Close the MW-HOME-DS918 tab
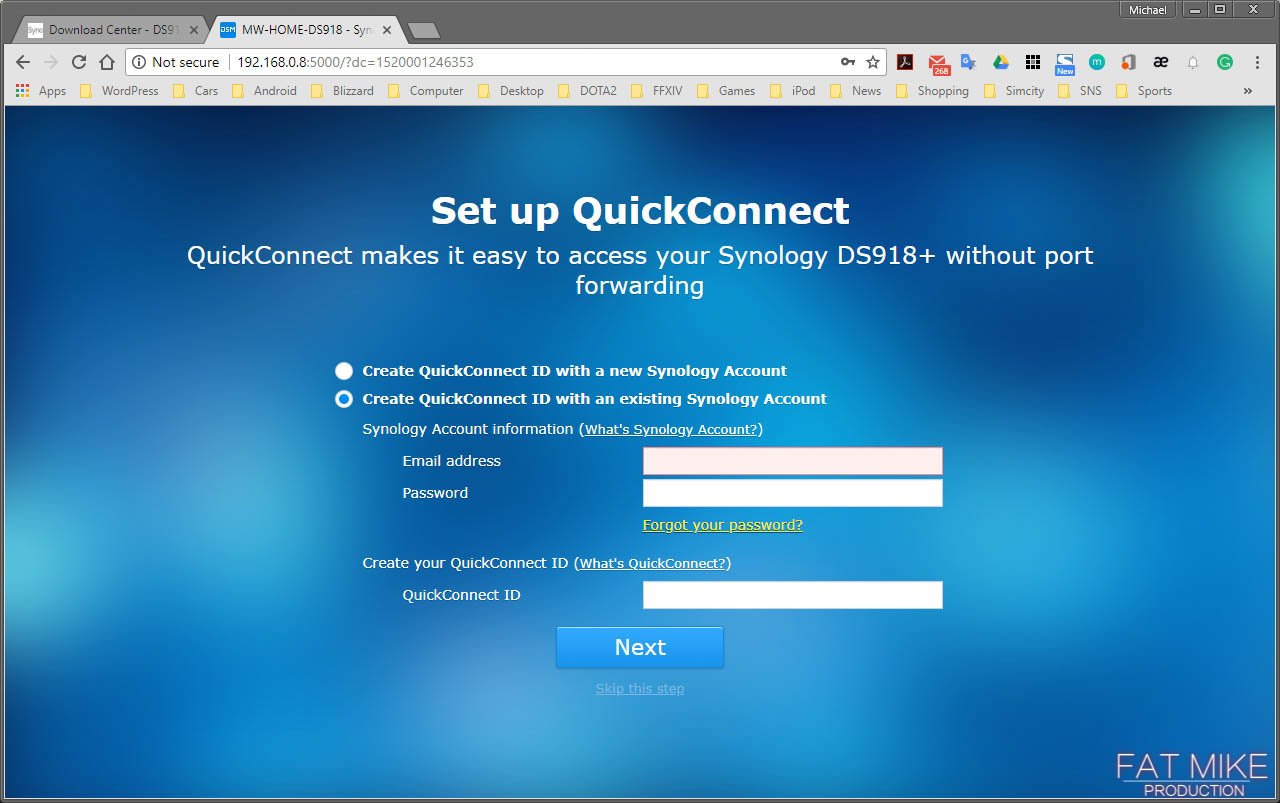This screenshot has width=1280, height=803. (x=386, y=30)
